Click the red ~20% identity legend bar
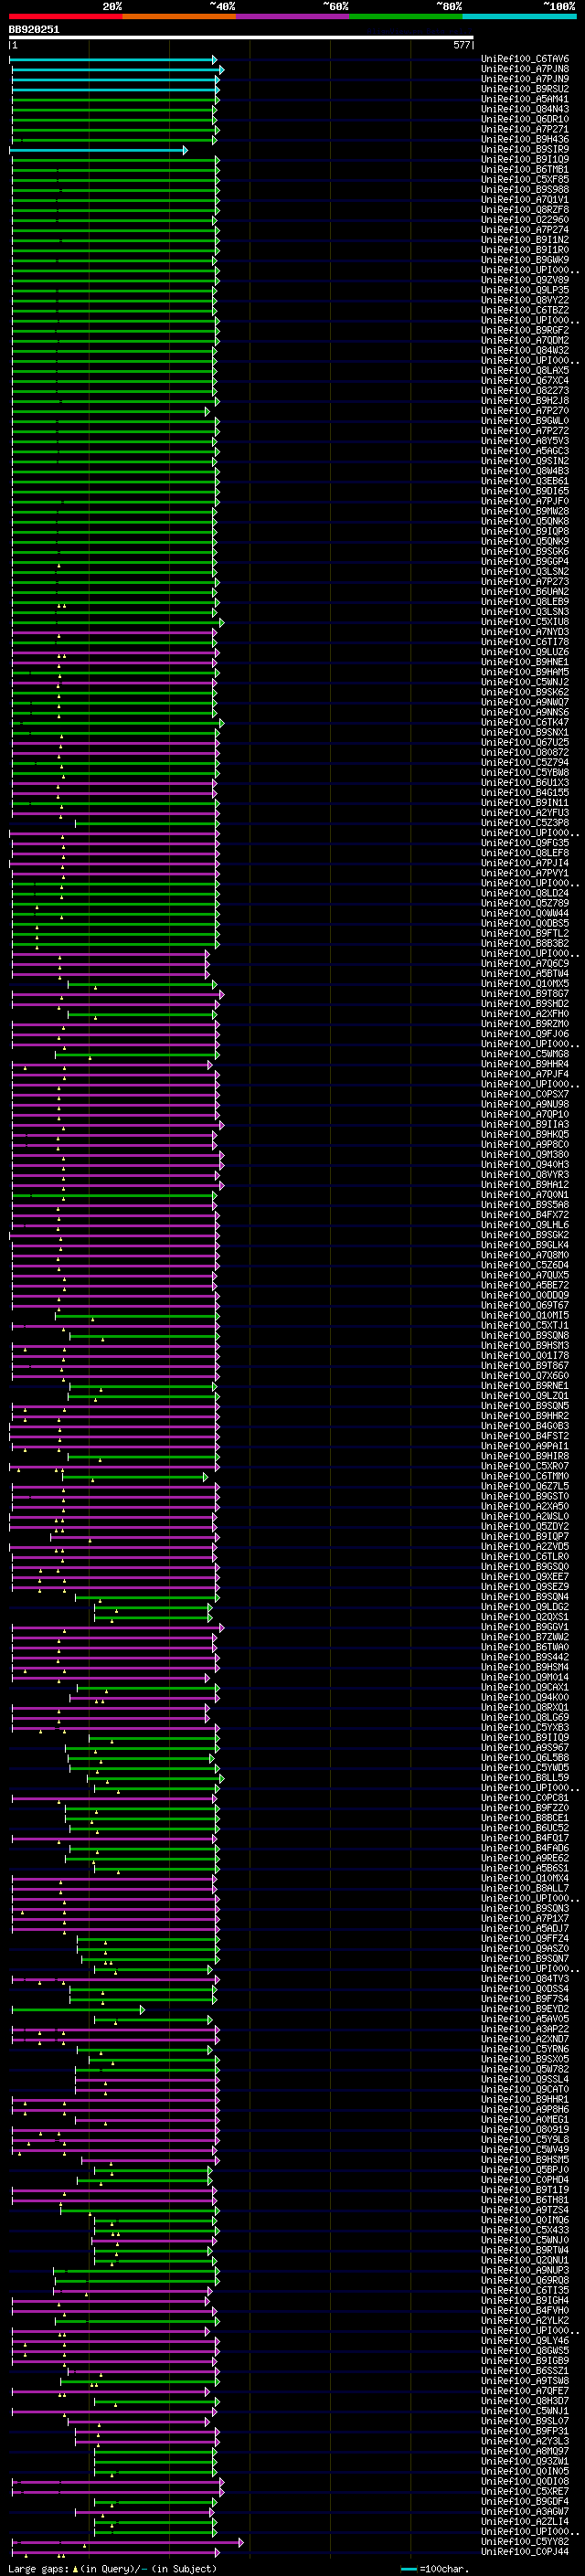Screen dimensions: 585x2576 pos(66,16)
